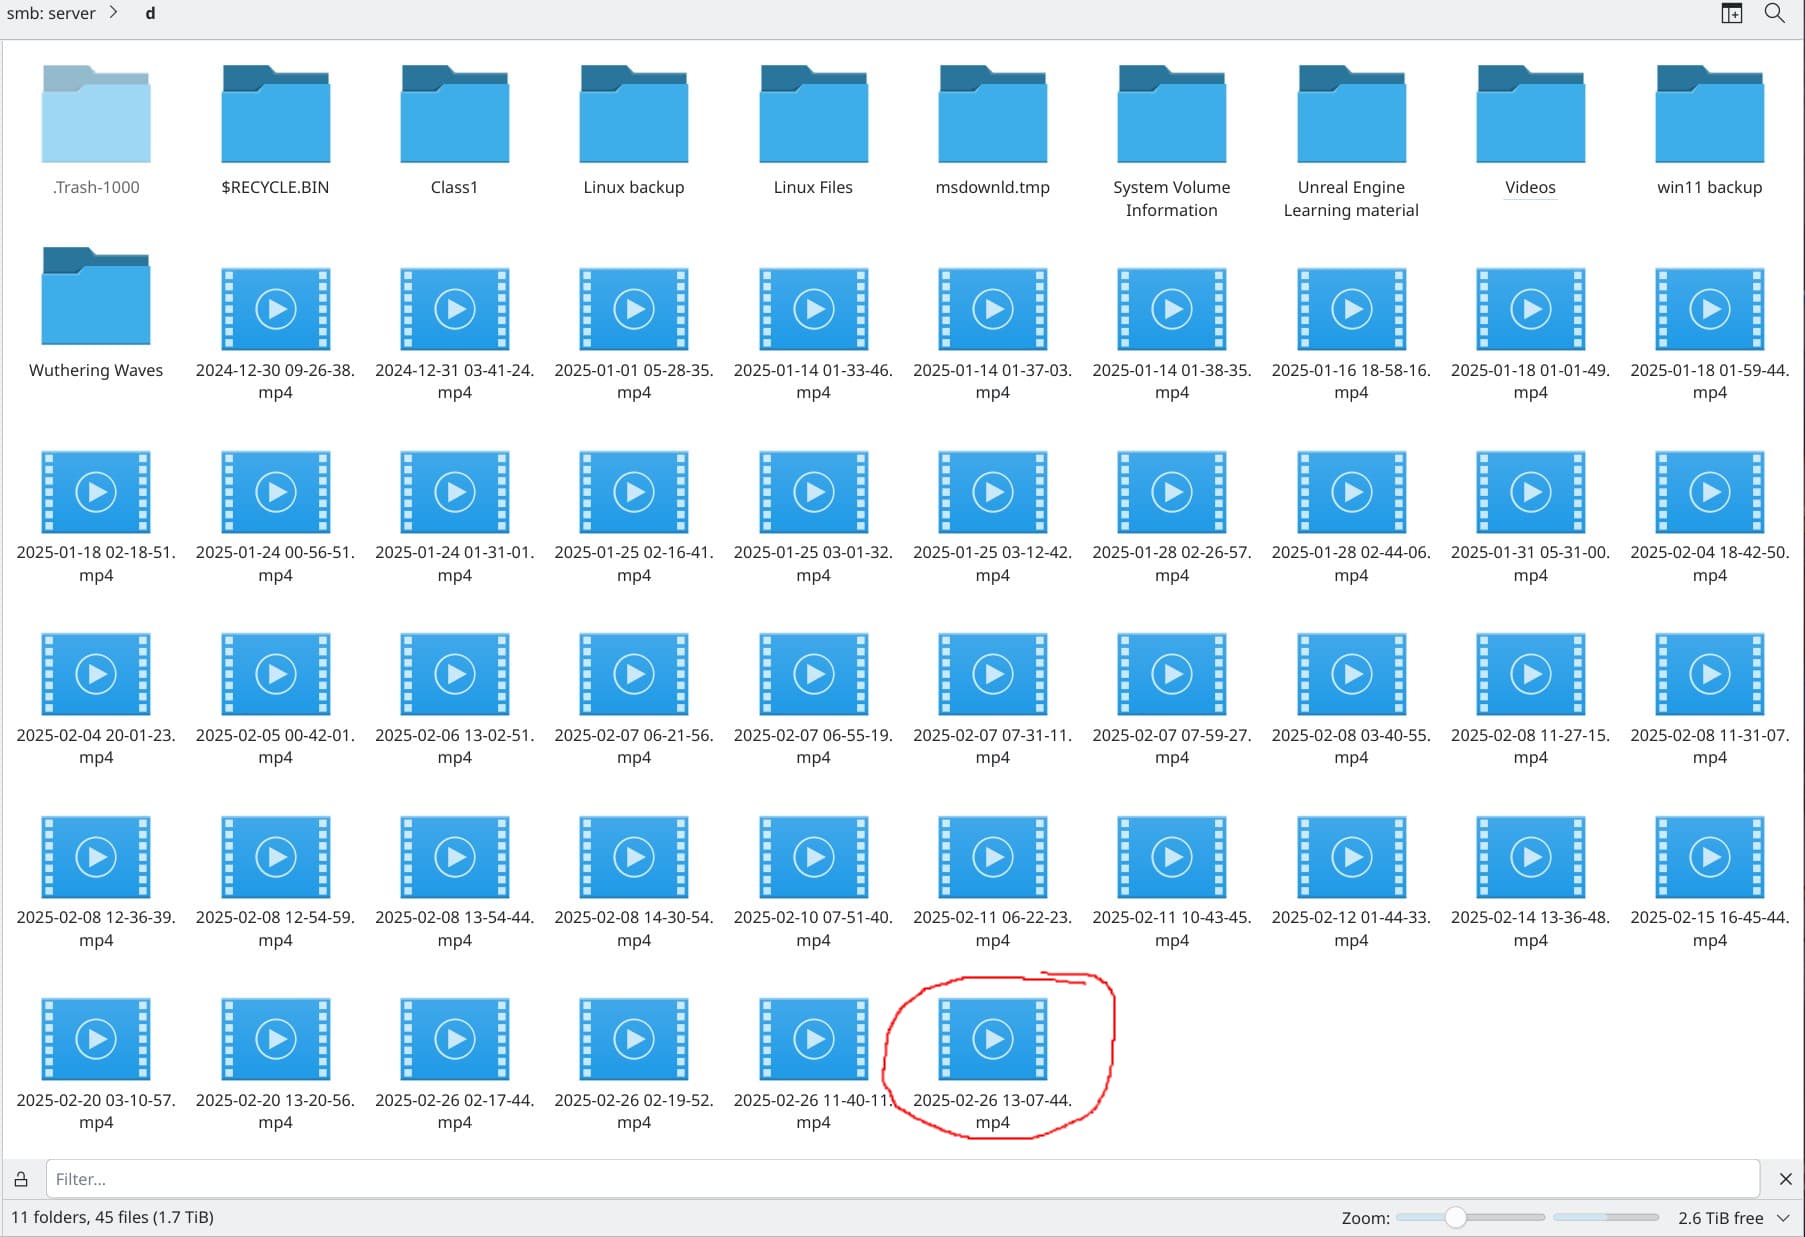Expand the free space dropdown arrow
This screenshot has width=1805, height=1237.
[x=1783, y=1217]
